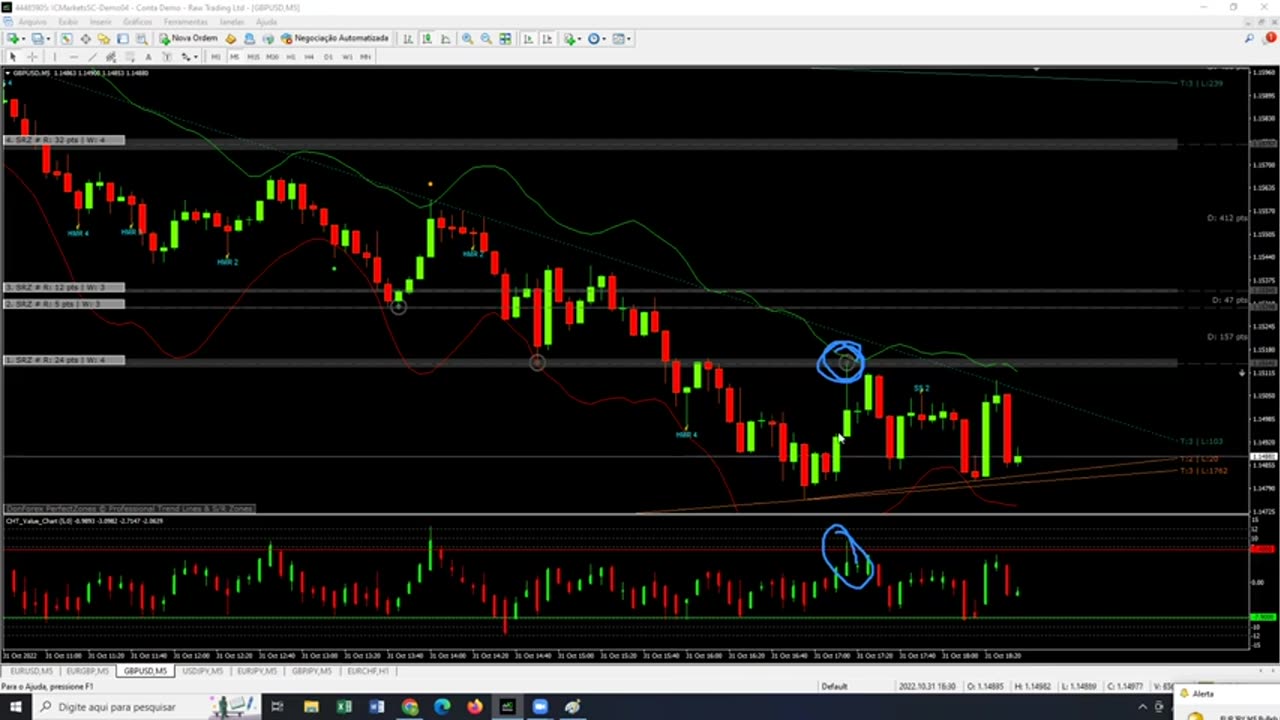1280x720 pixels.
Task: Select the cursor arrow tool
Action: click(x=13, y=57)
